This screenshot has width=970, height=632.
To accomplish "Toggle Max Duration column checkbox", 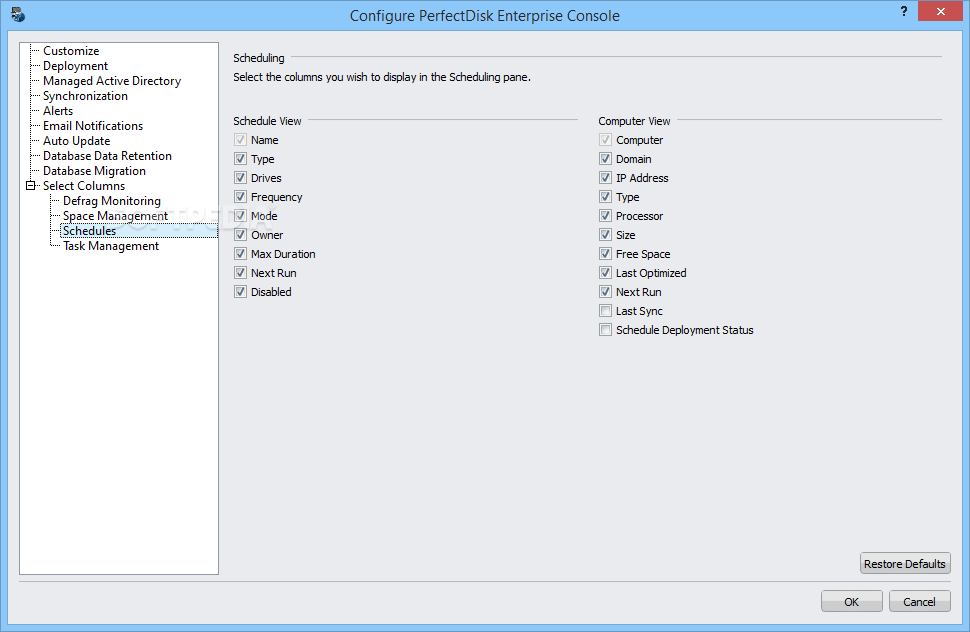I will click(241, 254).
